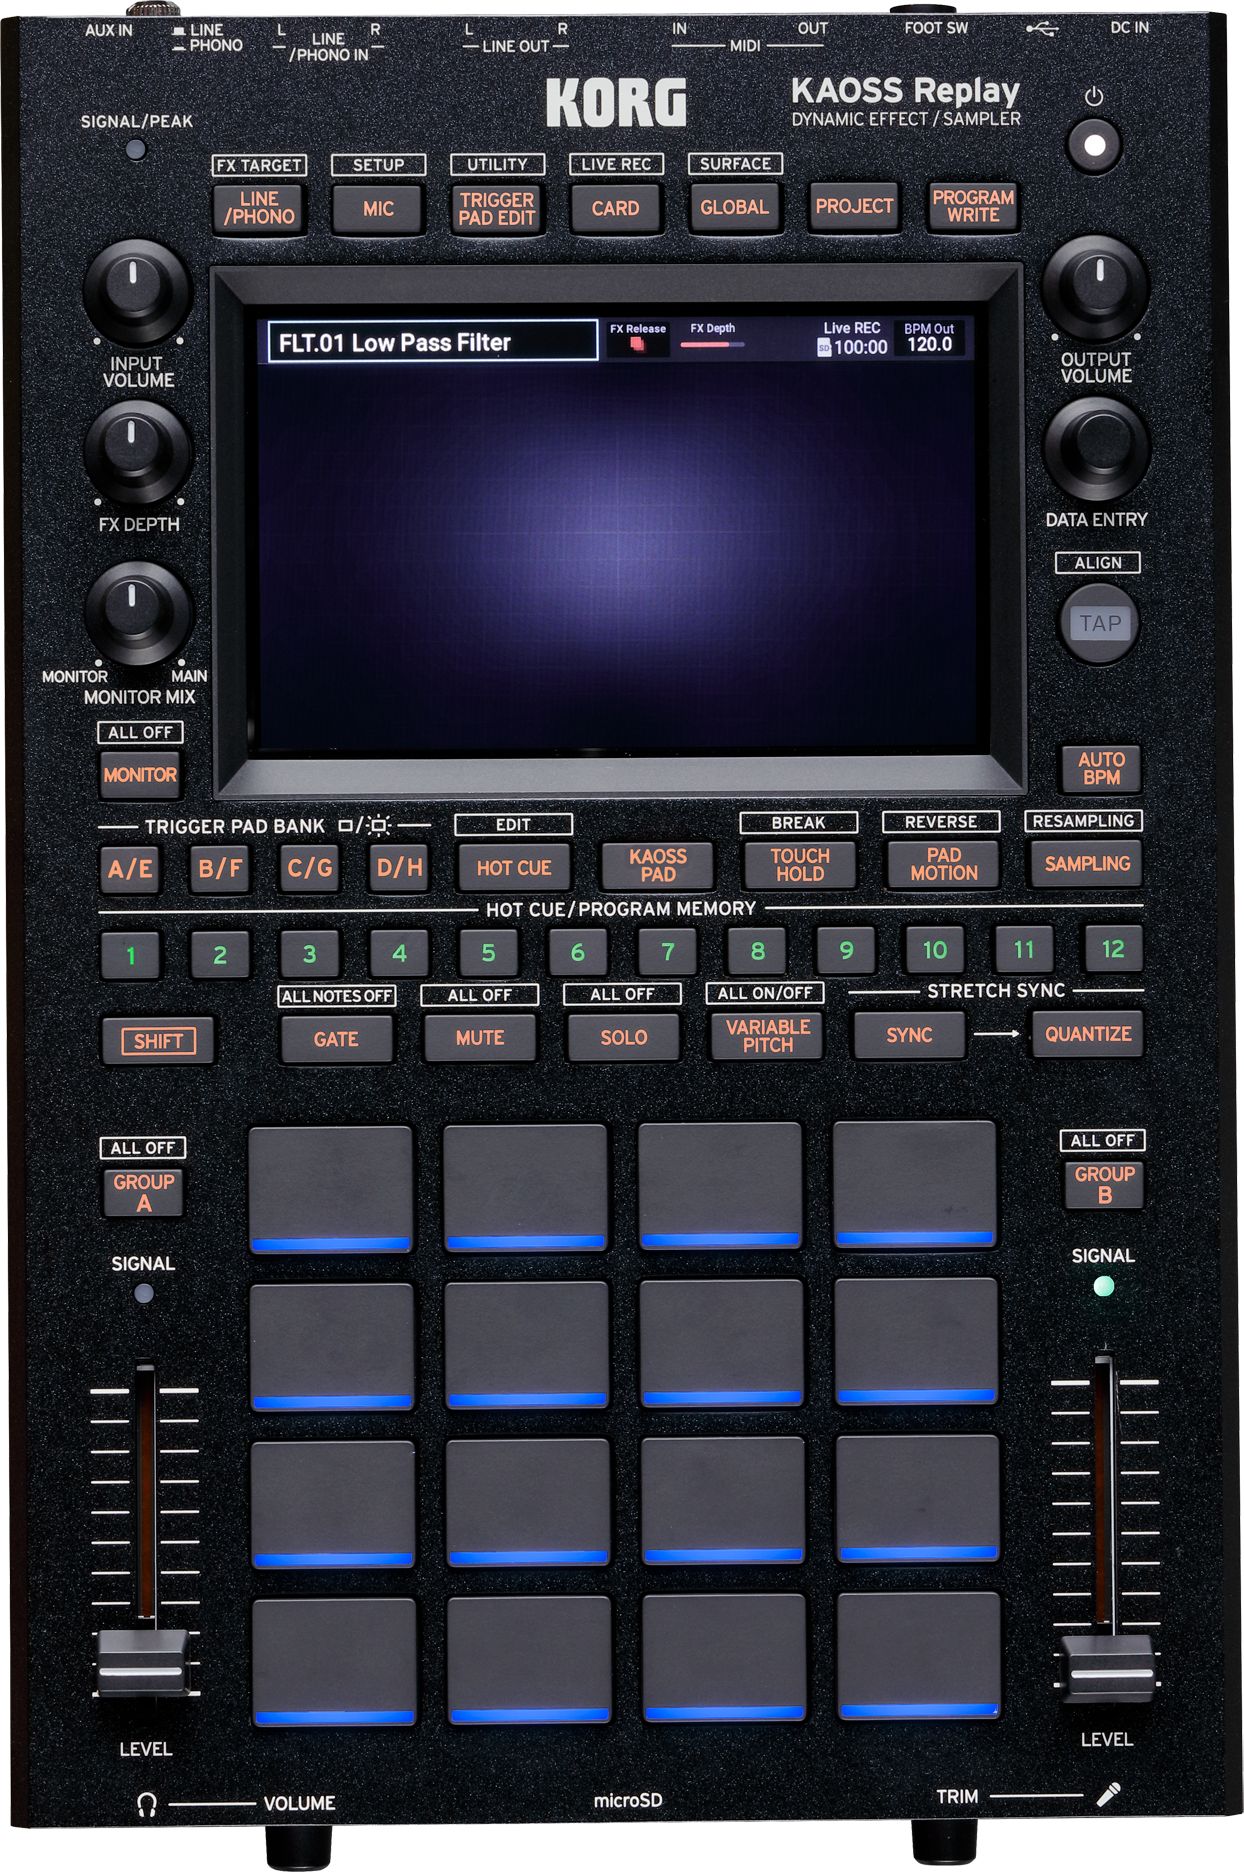Select the MIC input button

[x=378, y=208]
